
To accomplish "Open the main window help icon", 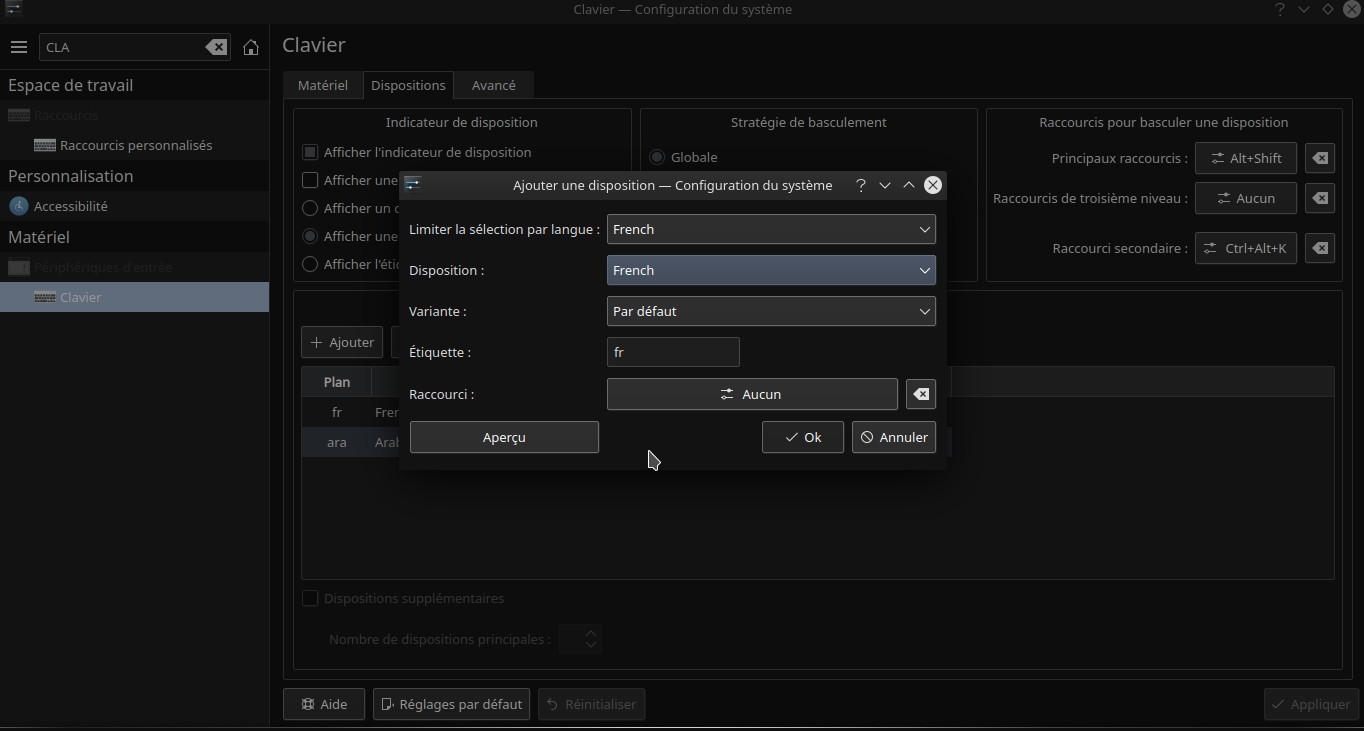I will [x=1279, y=9].
